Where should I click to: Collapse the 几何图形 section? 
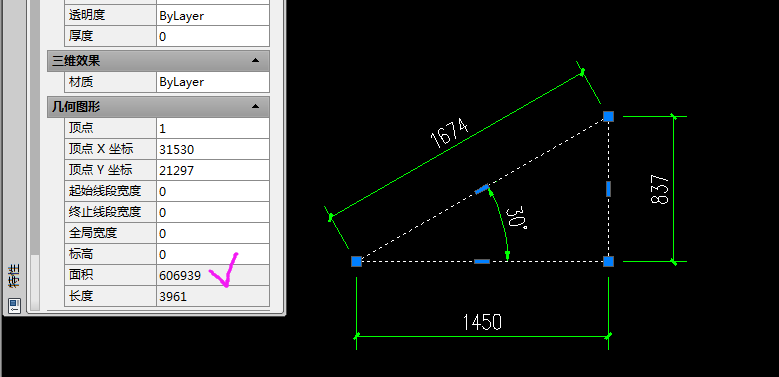255,106
